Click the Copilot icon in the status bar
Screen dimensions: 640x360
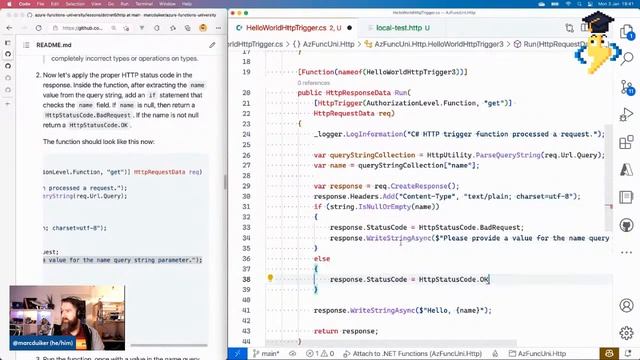coord(609,353)
